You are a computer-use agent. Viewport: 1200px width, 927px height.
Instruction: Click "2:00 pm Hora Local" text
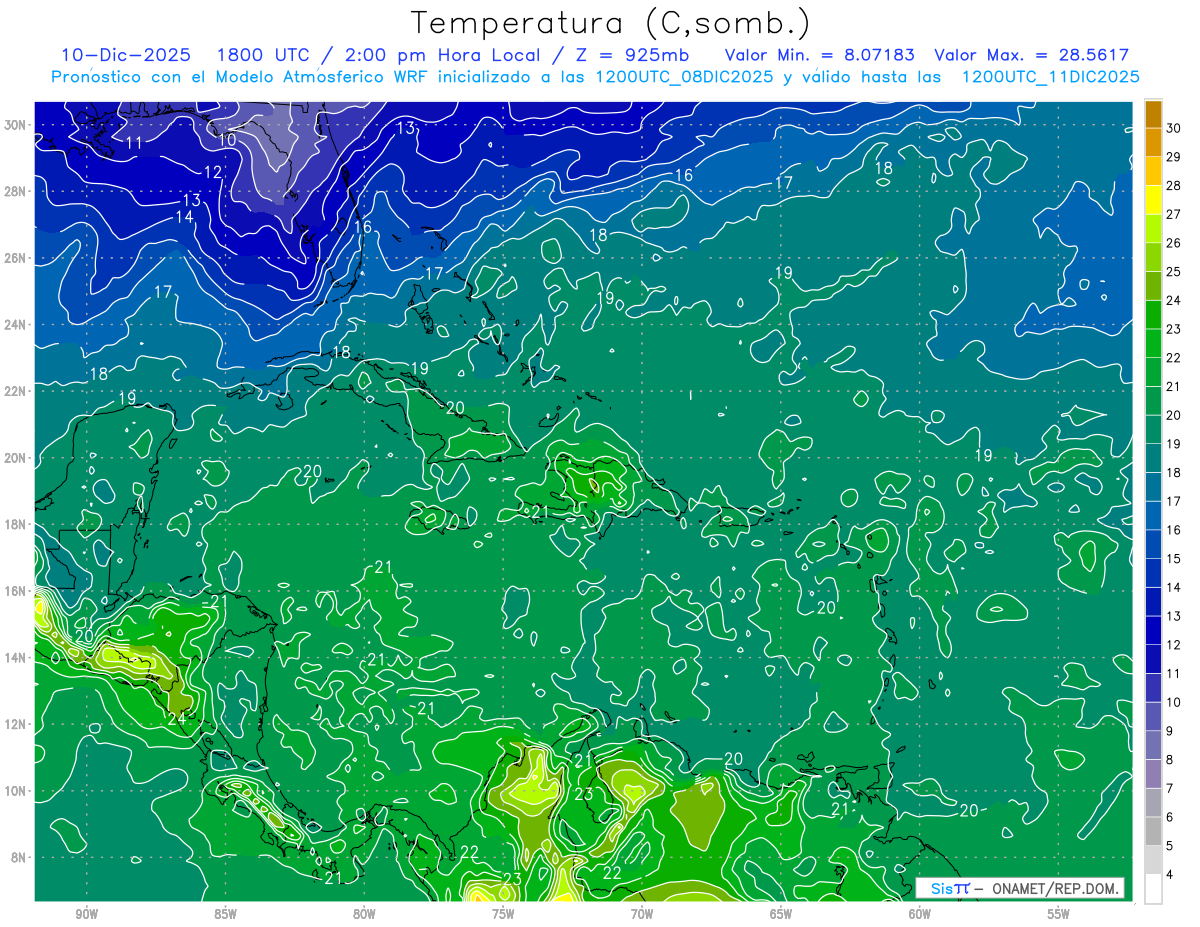[x=434, y=55]
